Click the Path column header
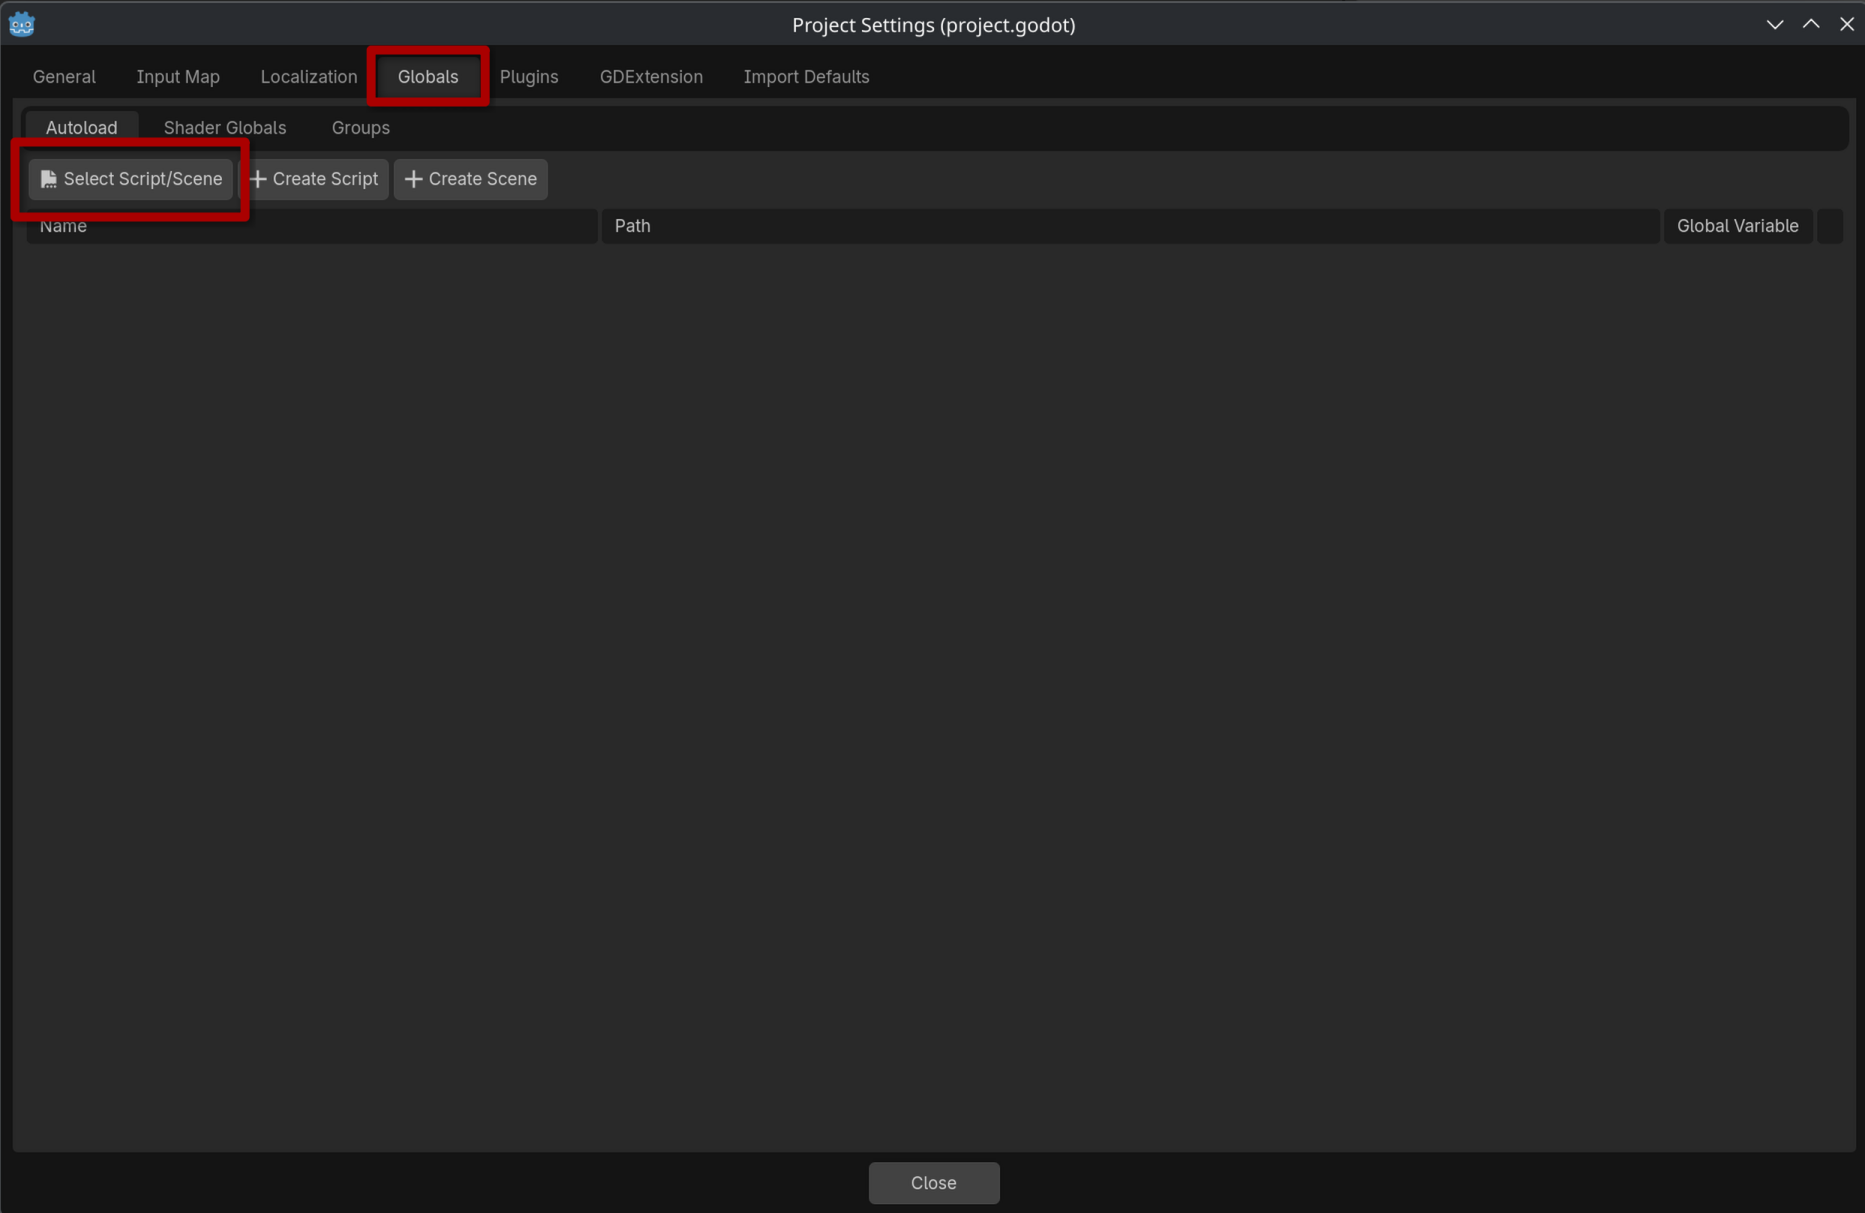Image resolution: width=1865 pixels, height=1213 pixels. tap(1130, 226)
